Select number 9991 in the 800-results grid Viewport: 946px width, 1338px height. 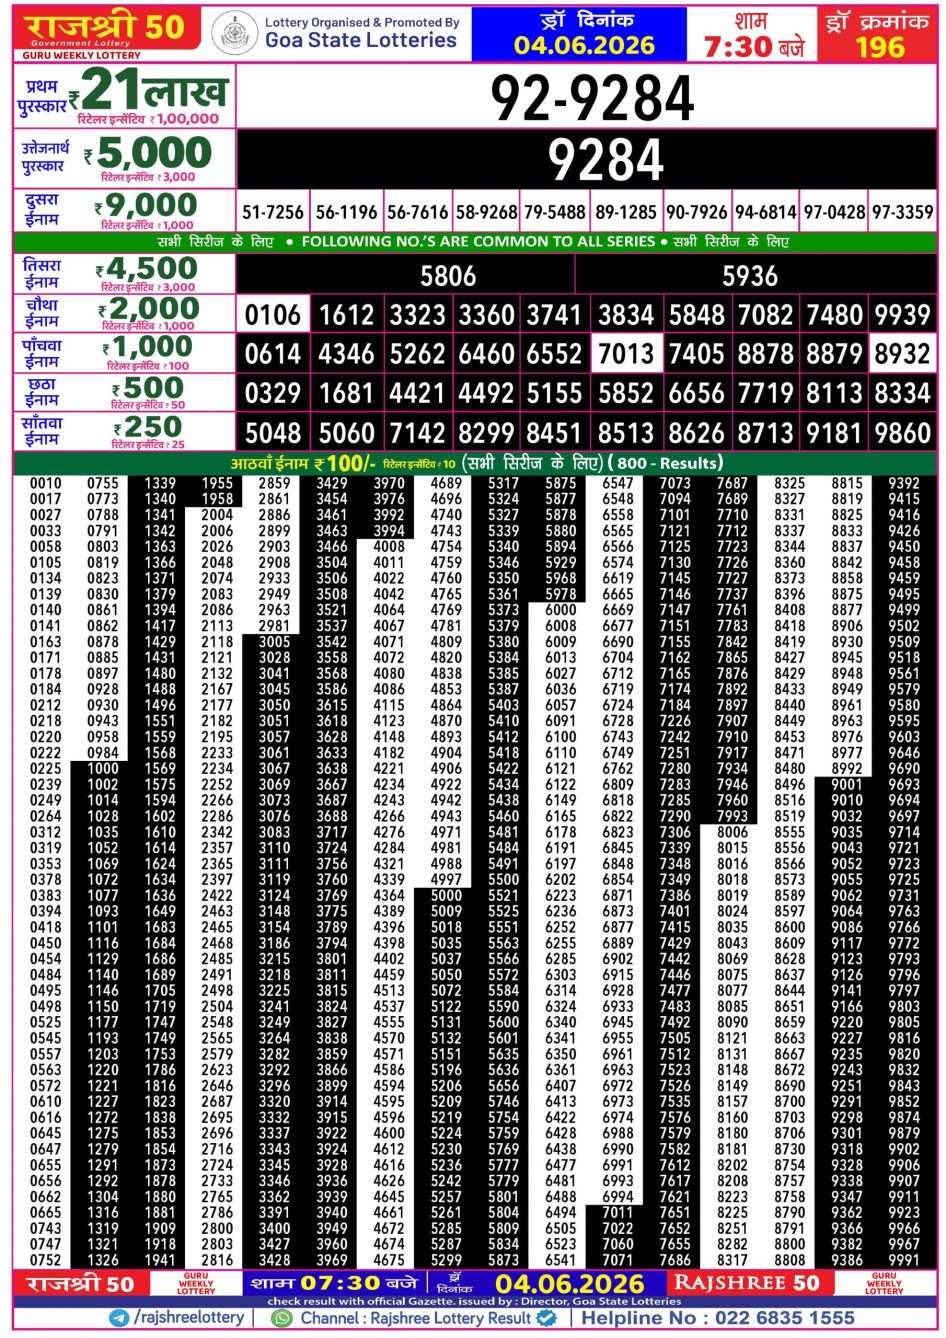(904, 1260)
